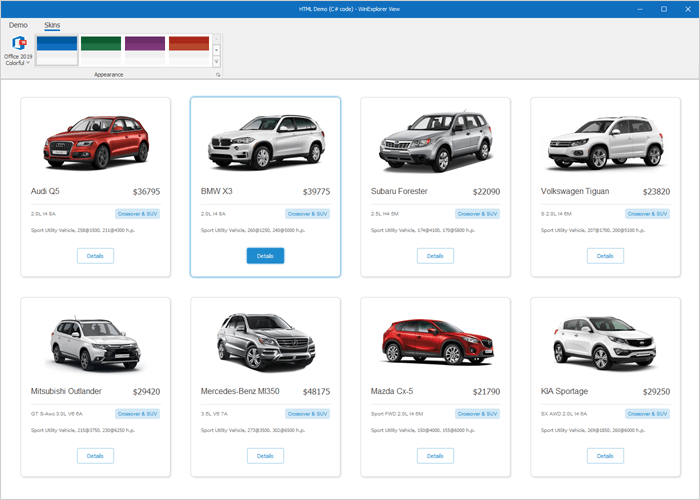
Task: Select the white BMW X3 car image
Action: click(x=266, y=142)
